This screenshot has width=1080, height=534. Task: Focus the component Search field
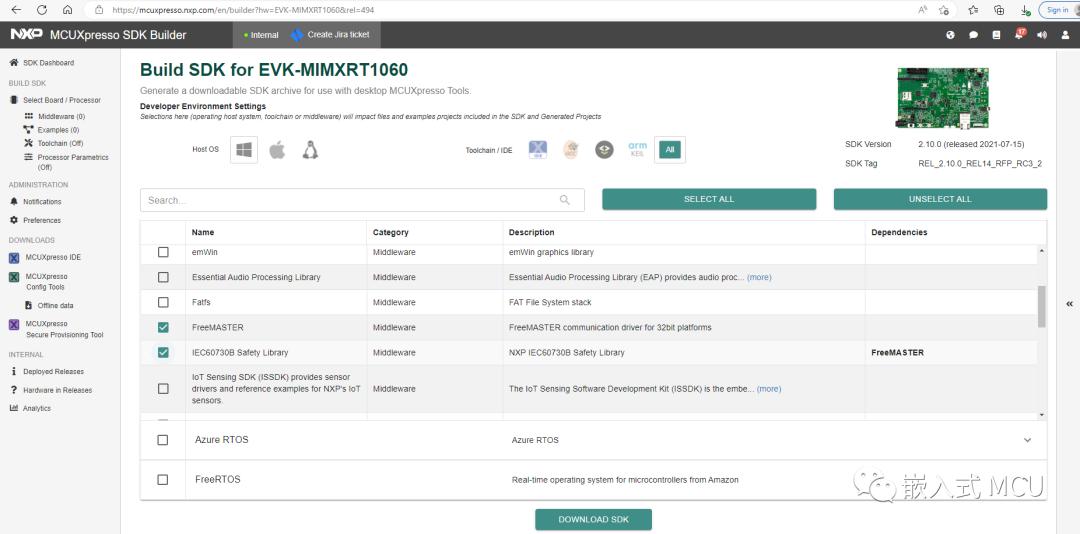tap(362, 200)
